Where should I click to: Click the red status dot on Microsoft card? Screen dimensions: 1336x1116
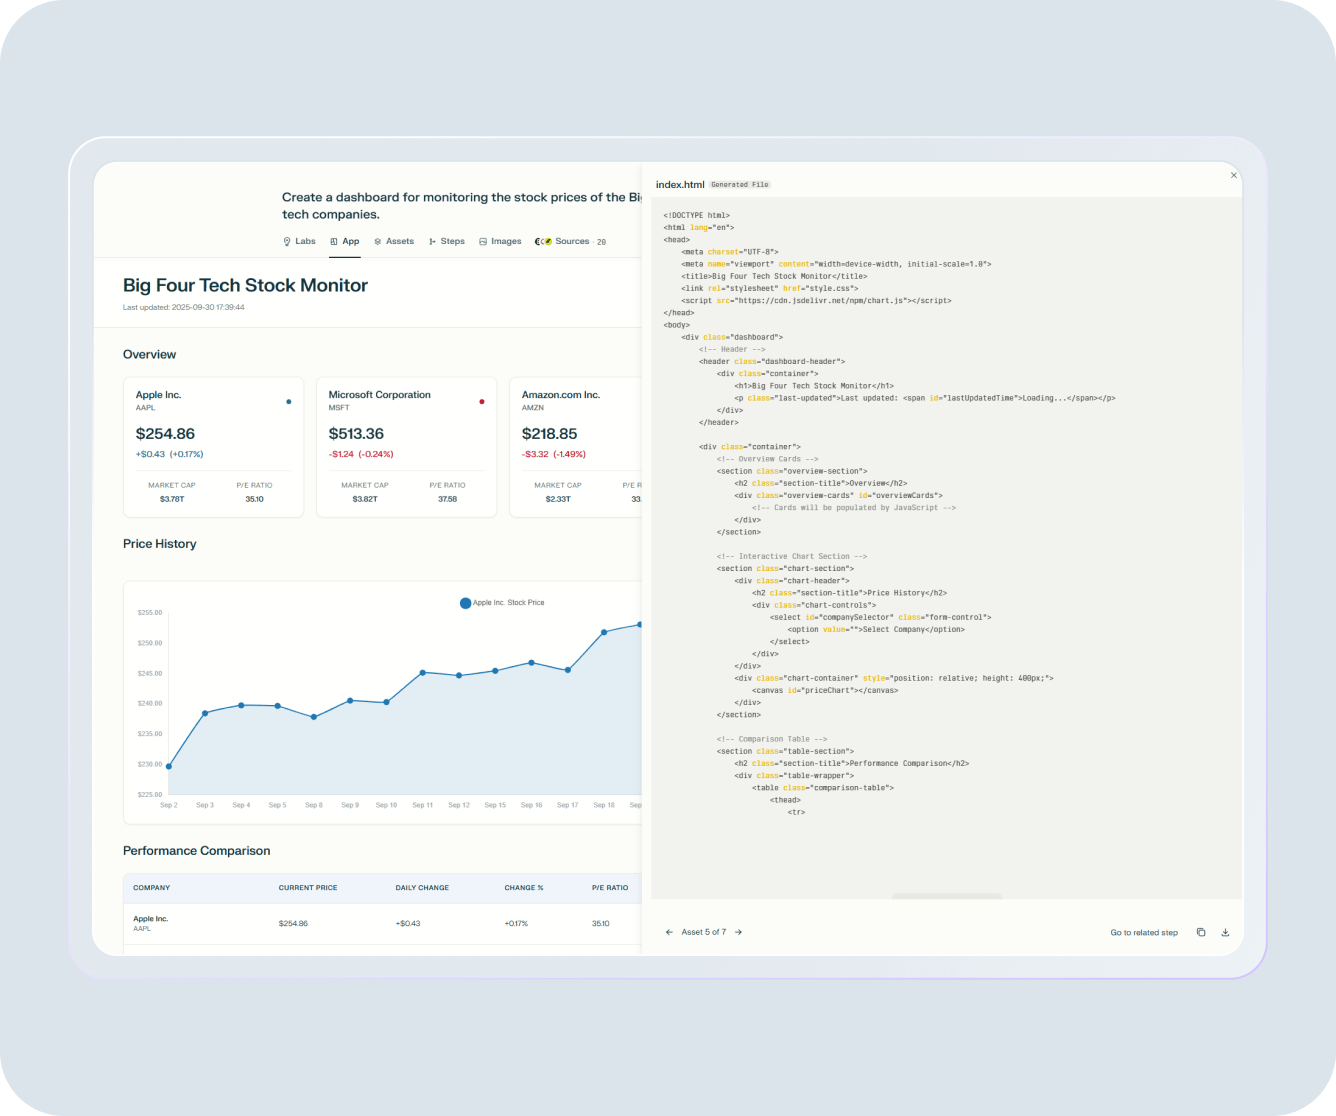[481, 402]
